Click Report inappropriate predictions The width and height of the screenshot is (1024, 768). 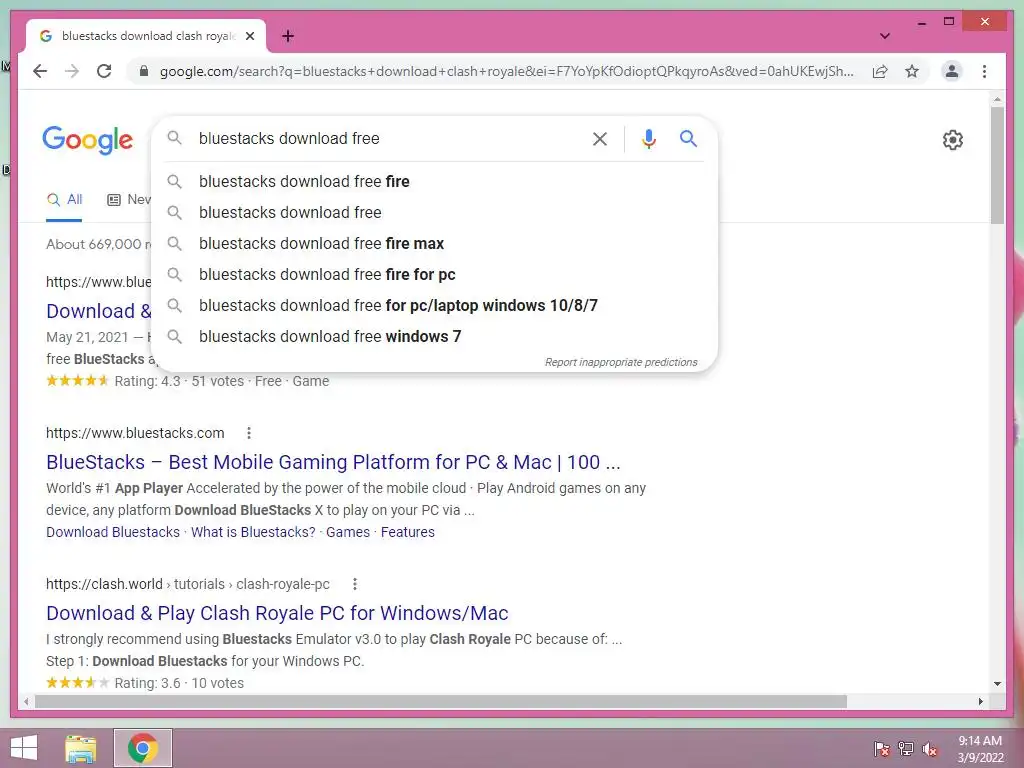(x=621, y=362)
